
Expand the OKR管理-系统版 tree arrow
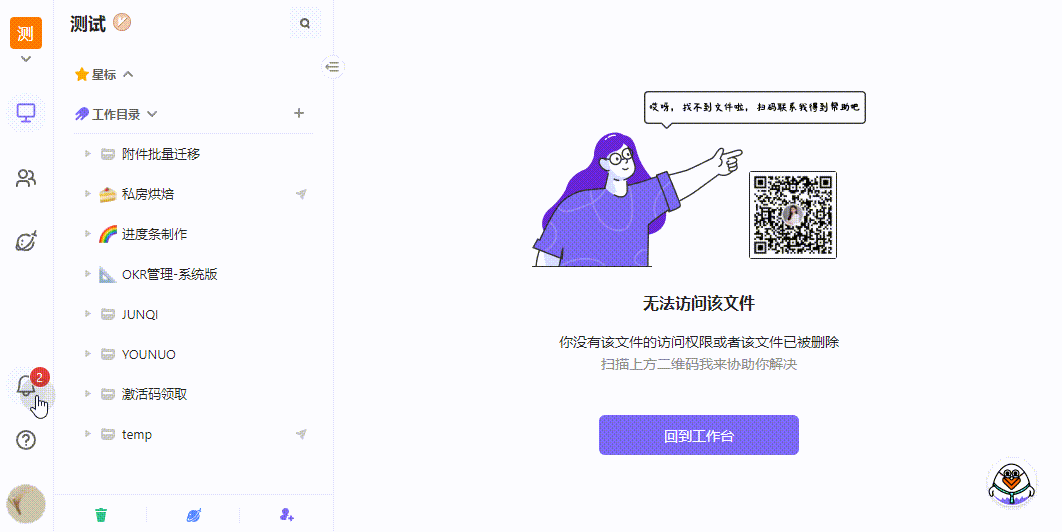(87, 274)
